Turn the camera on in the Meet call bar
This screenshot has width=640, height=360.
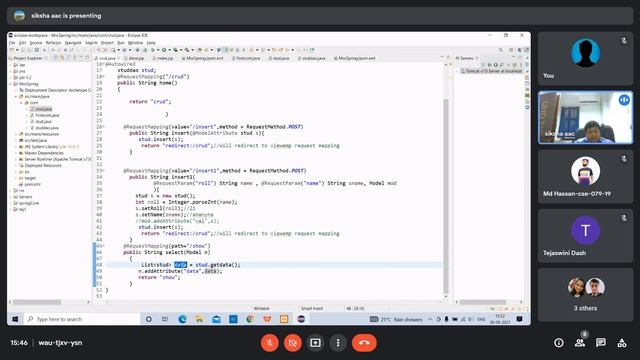click(293, 343)
